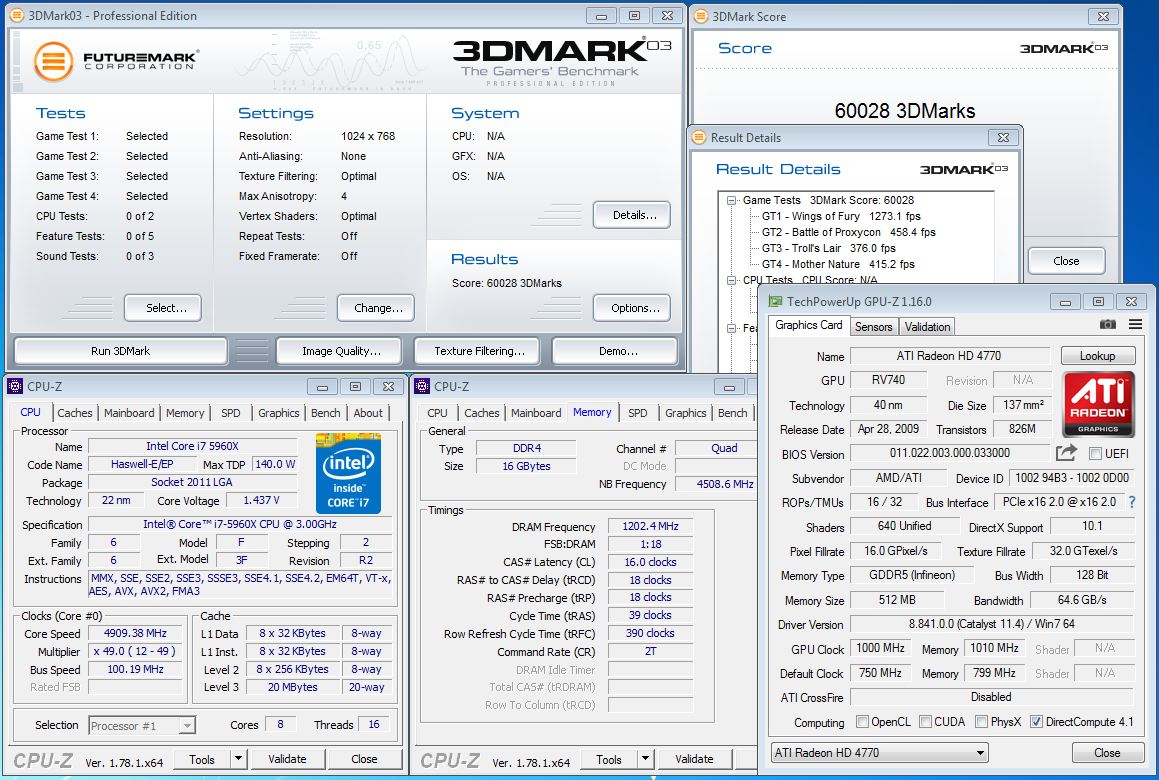Viewport: 1159px width, 780px height.
Task: Click the 3DMark03 title bar app icon
Action: pos(17,16)
